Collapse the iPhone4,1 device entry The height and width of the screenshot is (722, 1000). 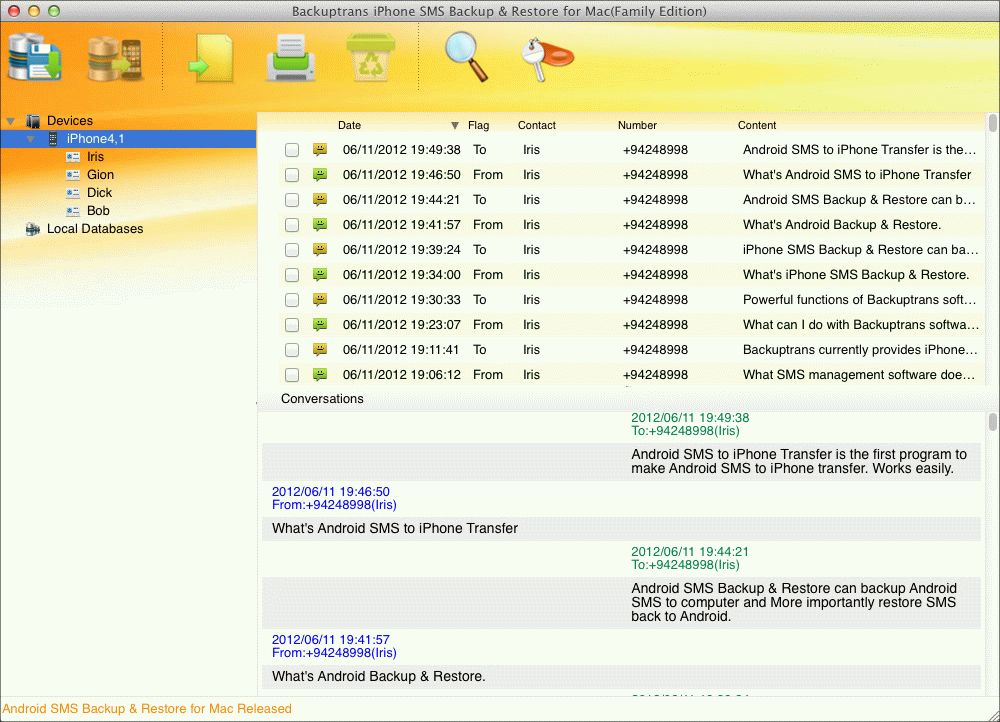click(29, 138)
